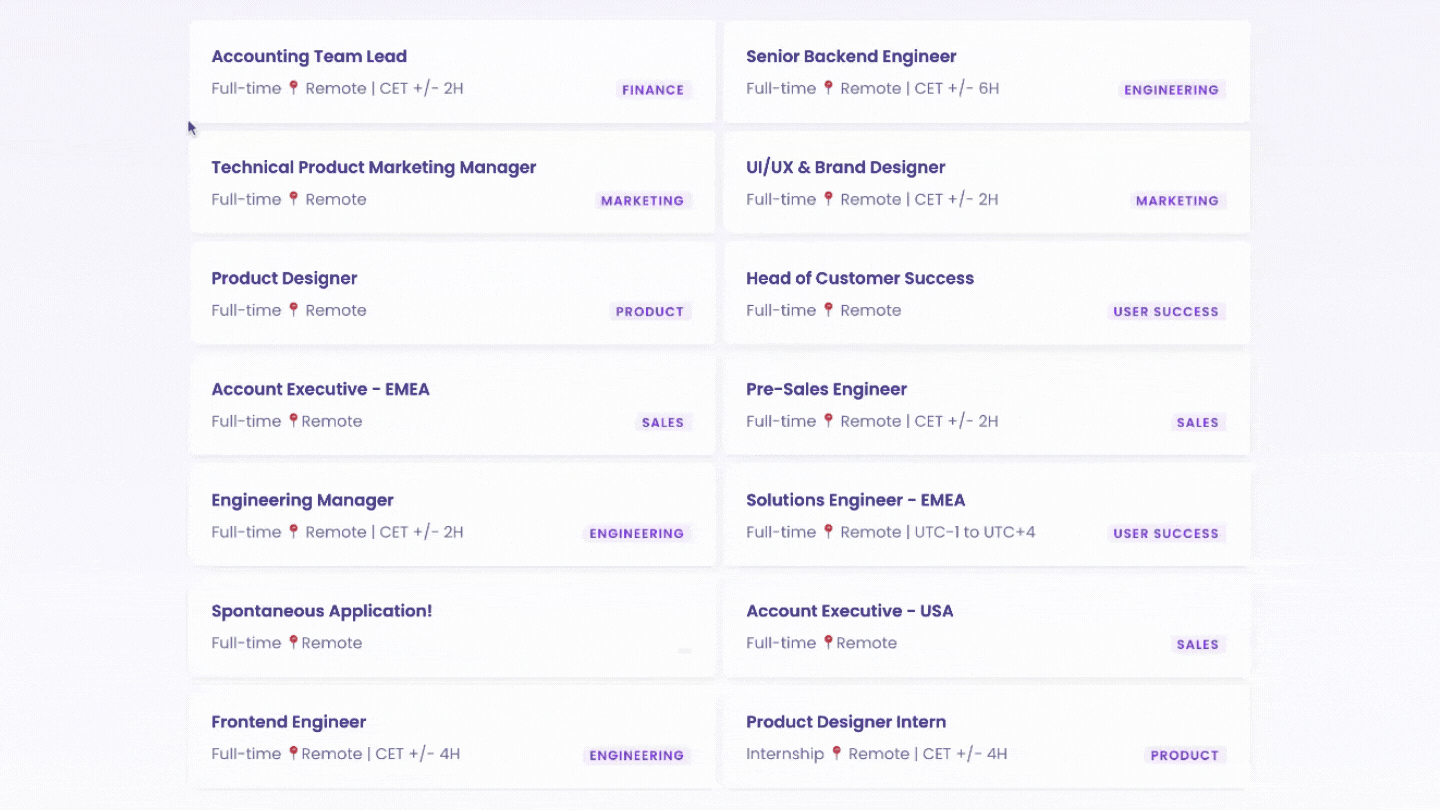Click the ENGINEERING tag on Senior Backend Engineer
Screen dimensions: 1440x810
[1171, 90]
